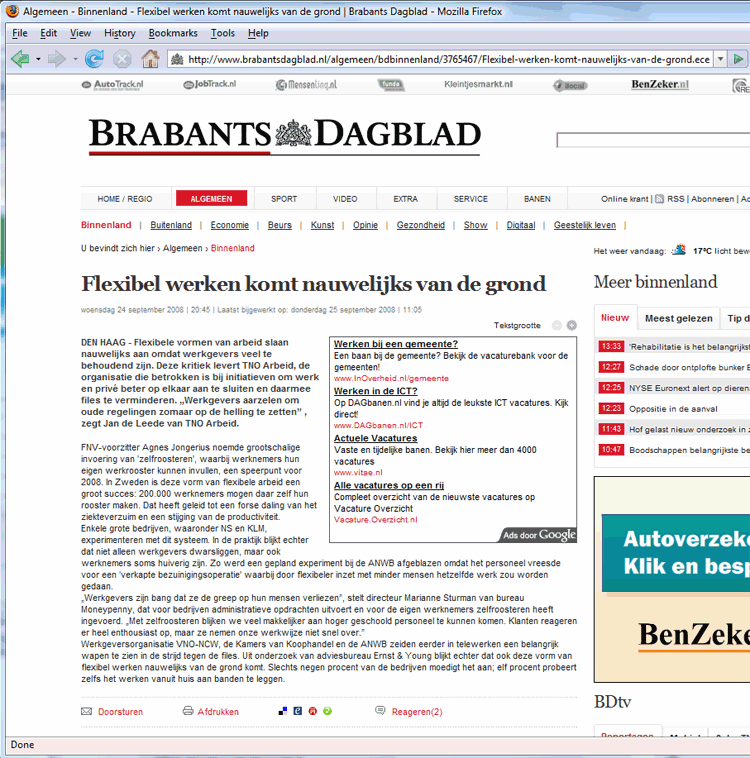Click the Reageren speech bubble icon
The height and width of the screenshot is (758, 750).
click(x=381, y=711)
